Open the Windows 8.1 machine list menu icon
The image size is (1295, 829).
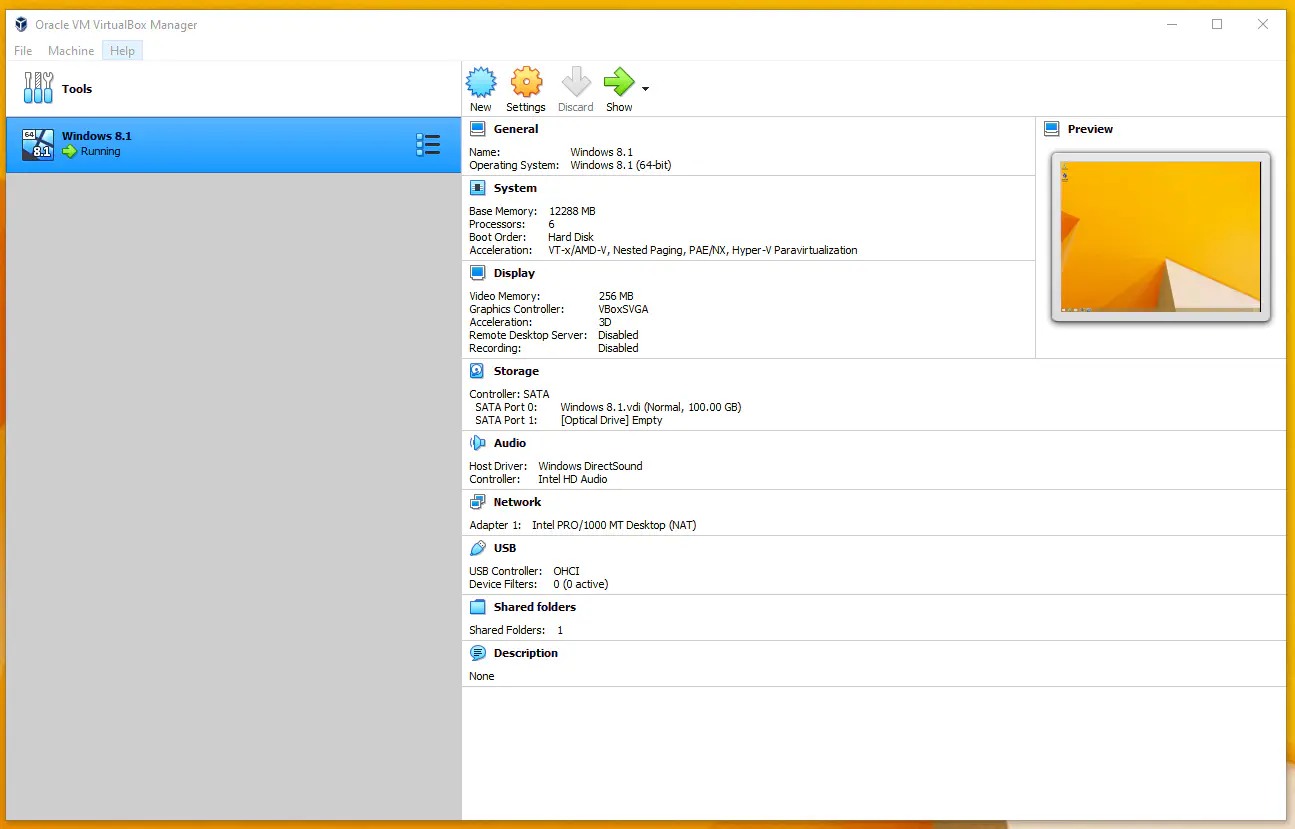point(428,145)
